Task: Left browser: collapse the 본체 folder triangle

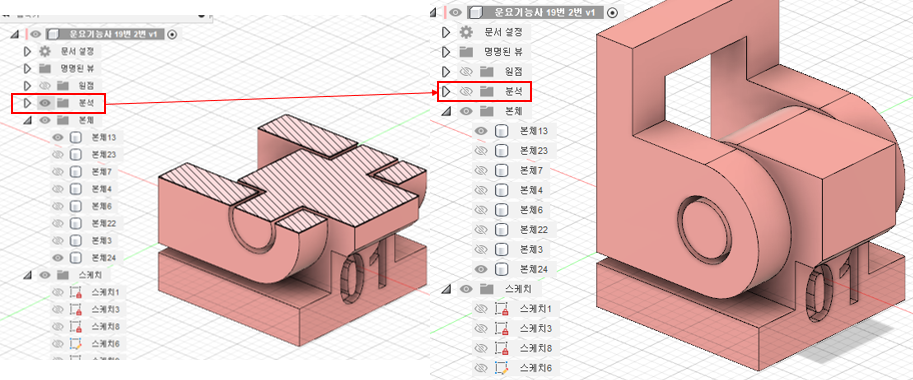Action: click(x=27, y=120)
